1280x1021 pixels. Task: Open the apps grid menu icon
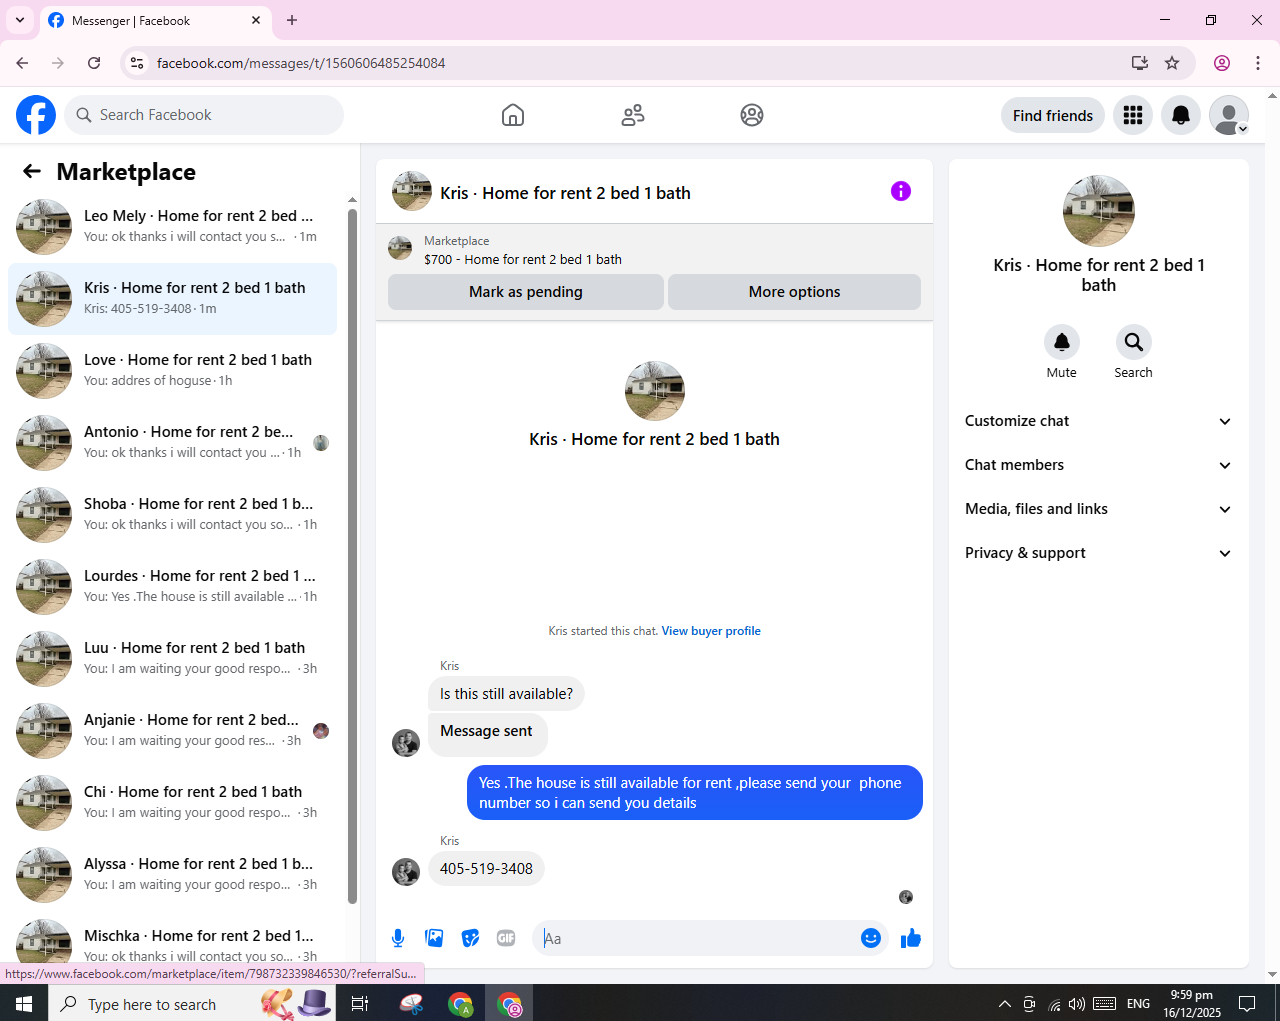click(1133, 115)
